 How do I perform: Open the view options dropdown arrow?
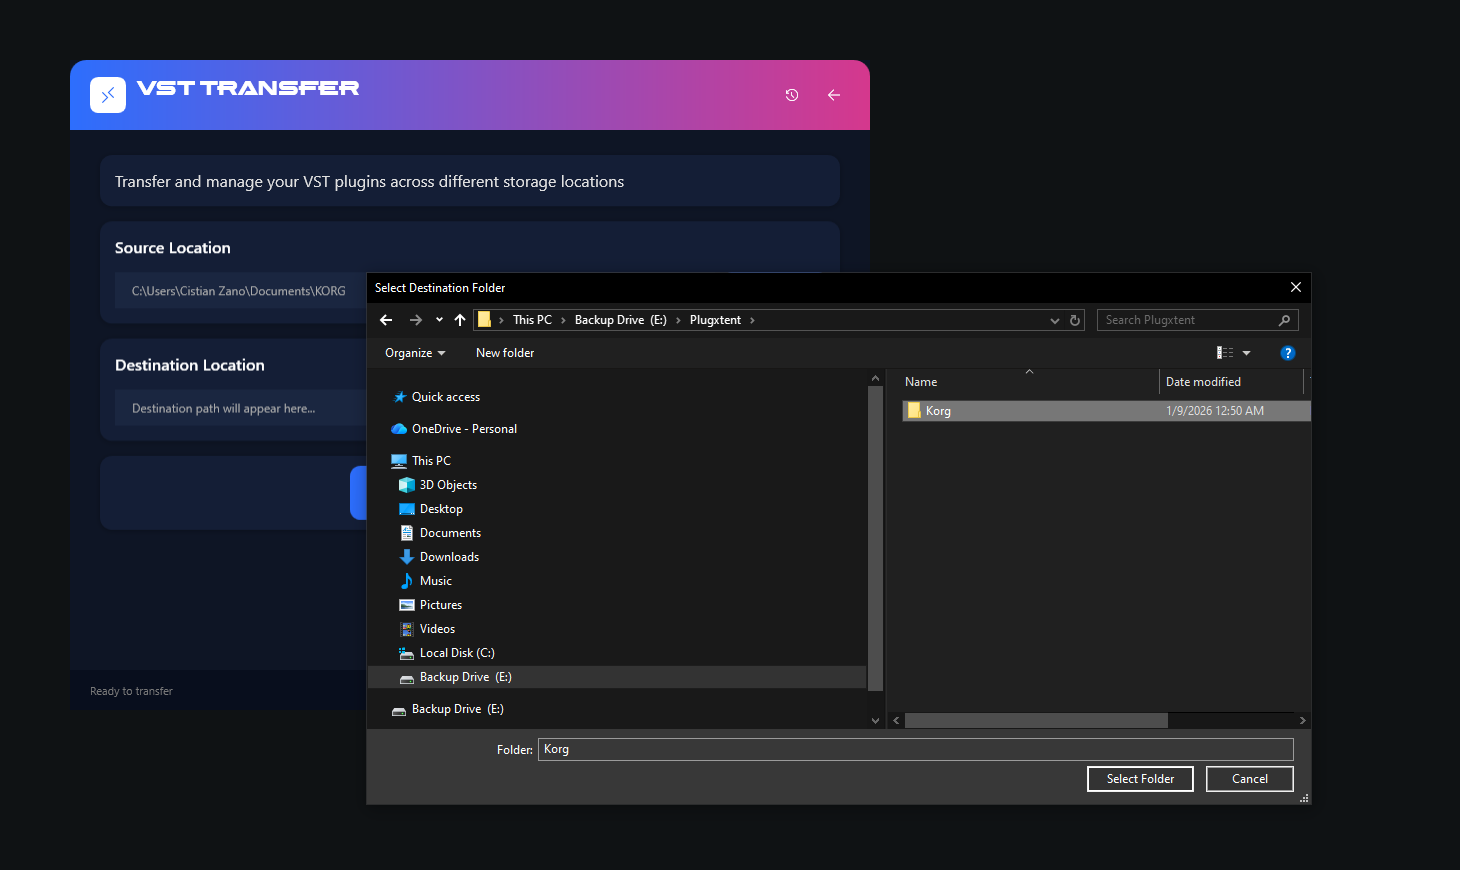click(x=1247, y=353)
